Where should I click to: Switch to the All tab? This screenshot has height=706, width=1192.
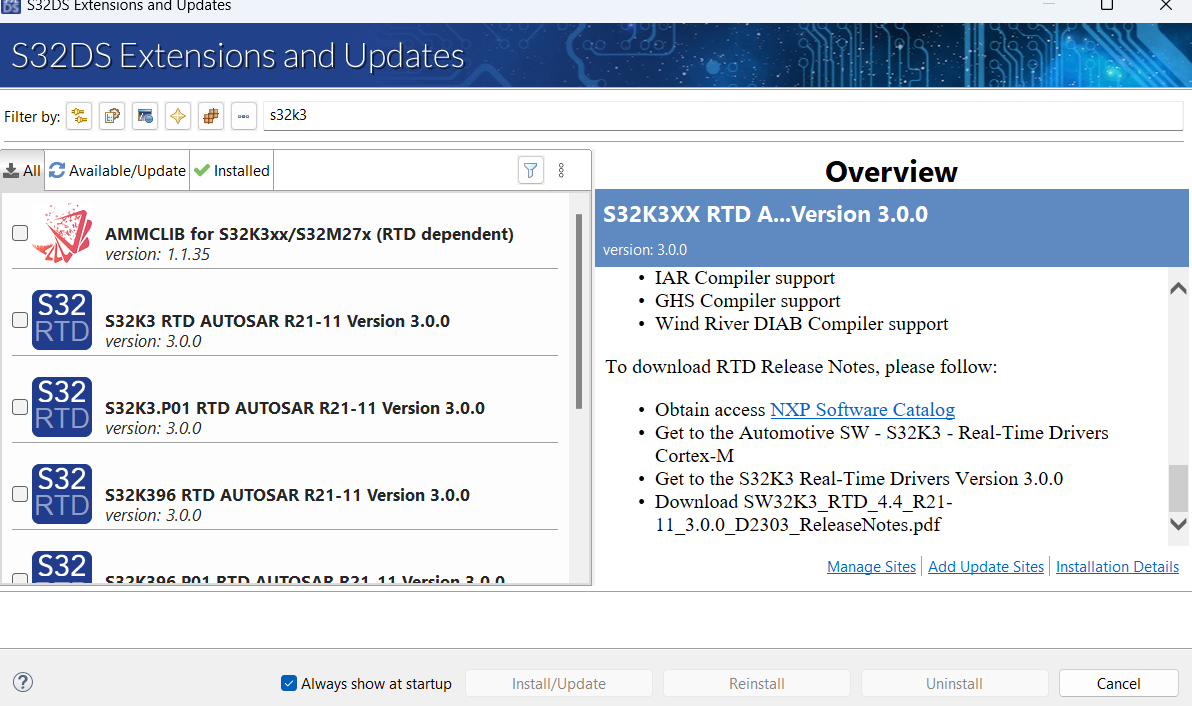[23, 170]
